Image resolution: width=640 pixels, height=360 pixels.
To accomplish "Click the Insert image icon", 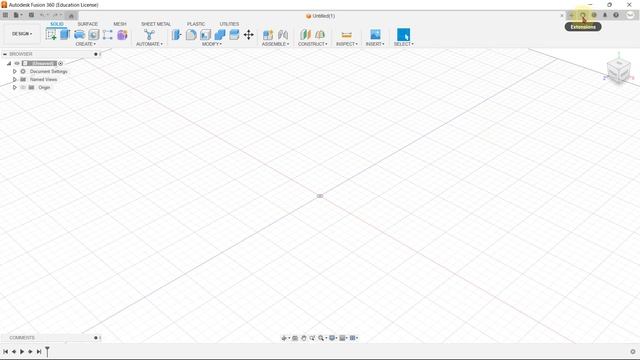I will [375, 34].
